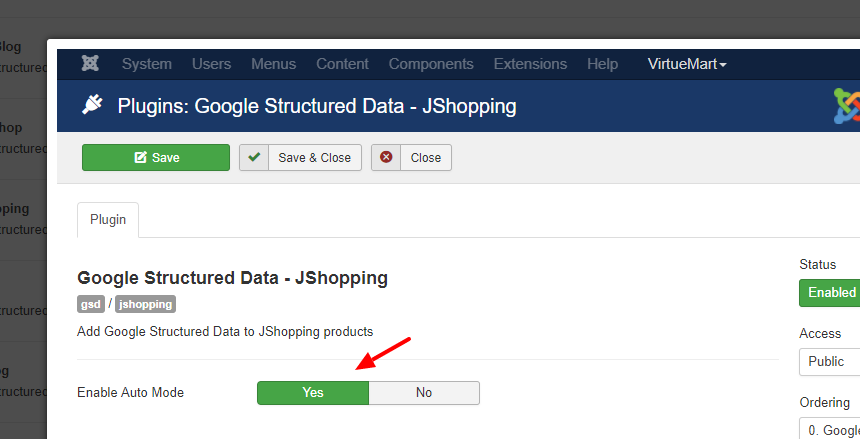Viewport: 860px width, 439px height.
Task: Save and close the plugin settings
Action: point(301,157)
